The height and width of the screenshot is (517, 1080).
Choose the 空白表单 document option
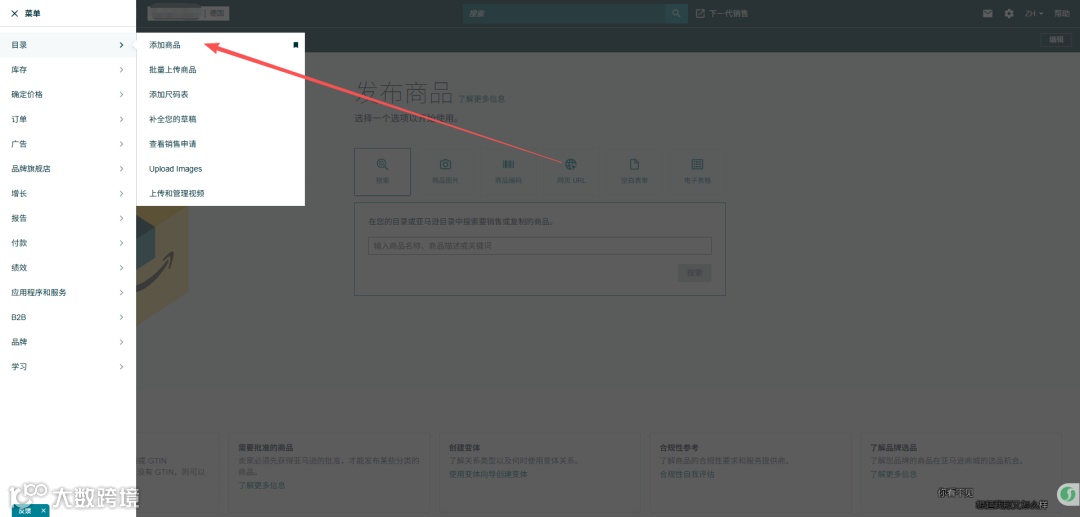634,171
